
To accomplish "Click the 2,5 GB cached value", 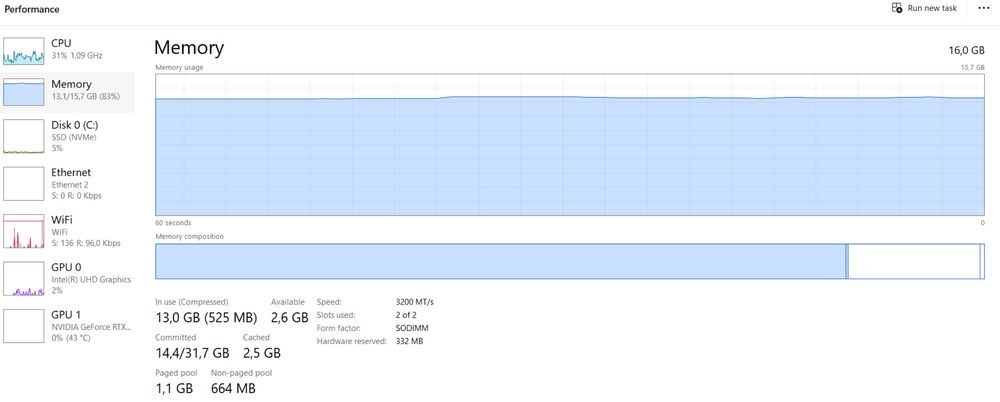I will pos(261,353).
